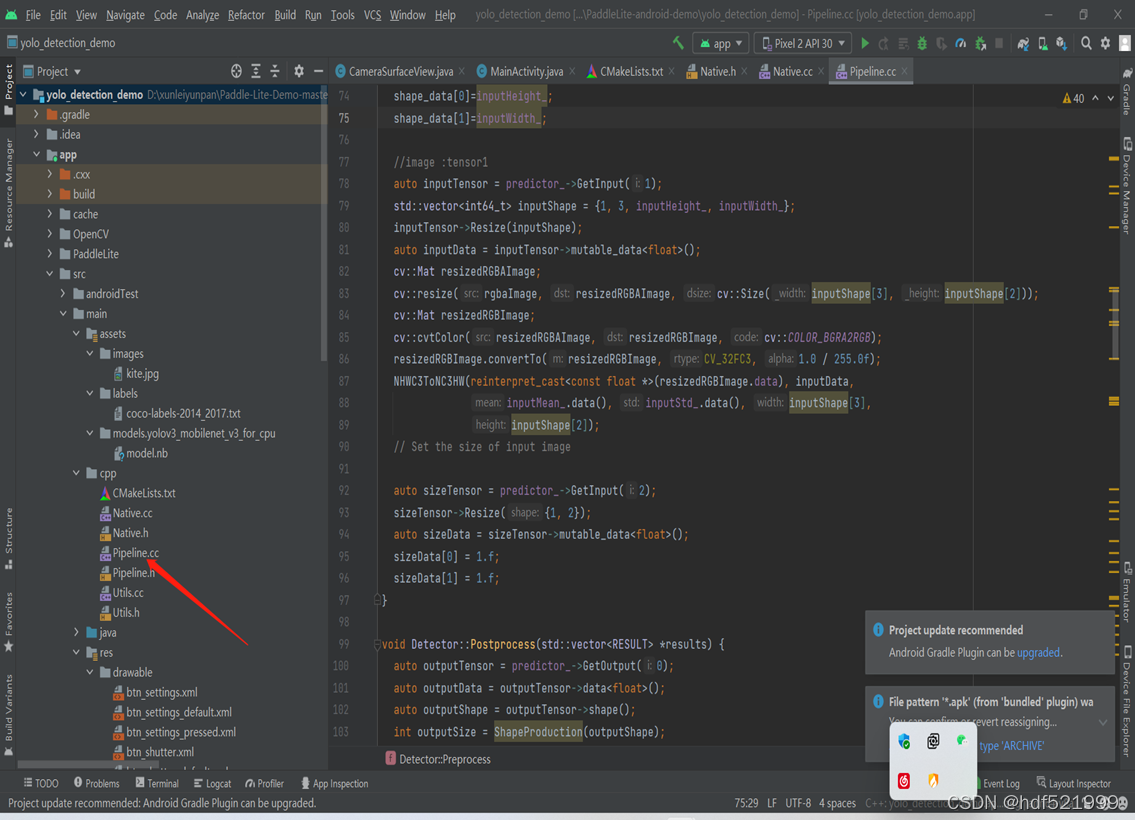Open the Profile app gauge icon
This screenshot has width=1135, height=820.
(x=960, y=43)
